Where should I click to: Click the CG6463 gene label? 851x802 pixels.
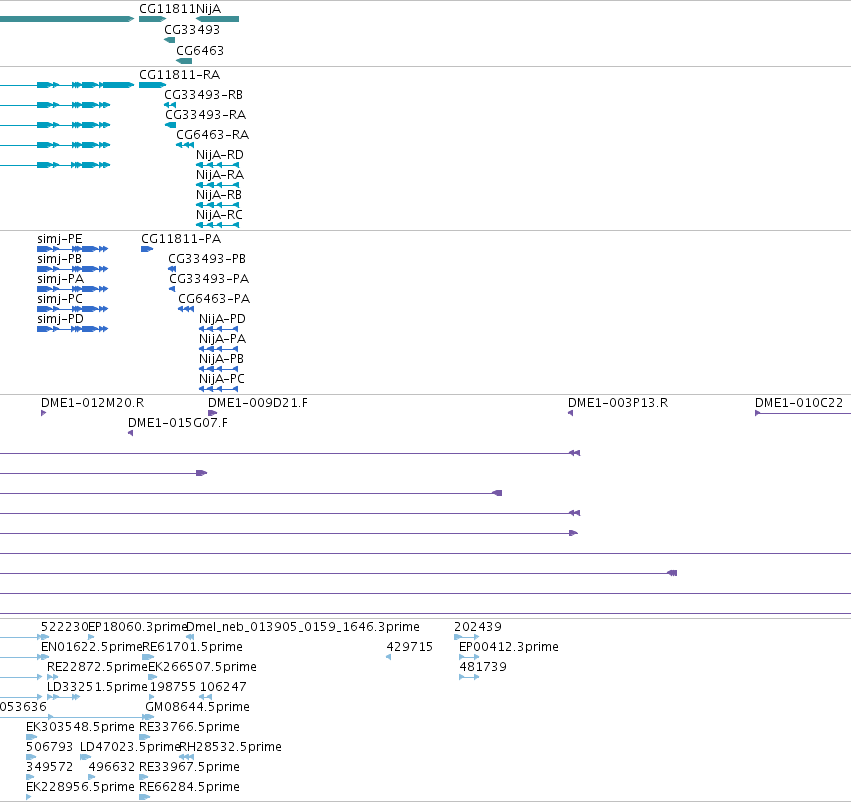click(x=200, y=50)
